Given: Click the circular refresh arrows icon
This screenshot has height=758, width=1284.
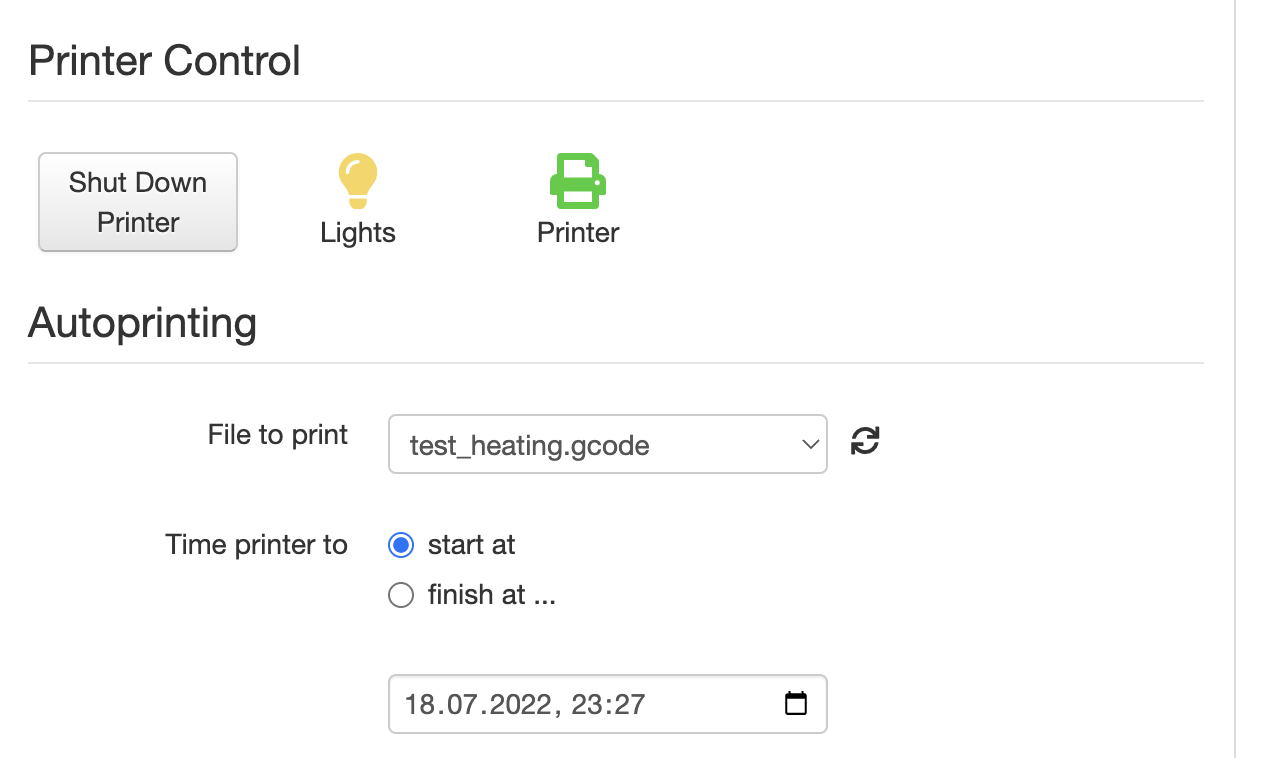Looking at the screenshot, I should coord(864,441).
